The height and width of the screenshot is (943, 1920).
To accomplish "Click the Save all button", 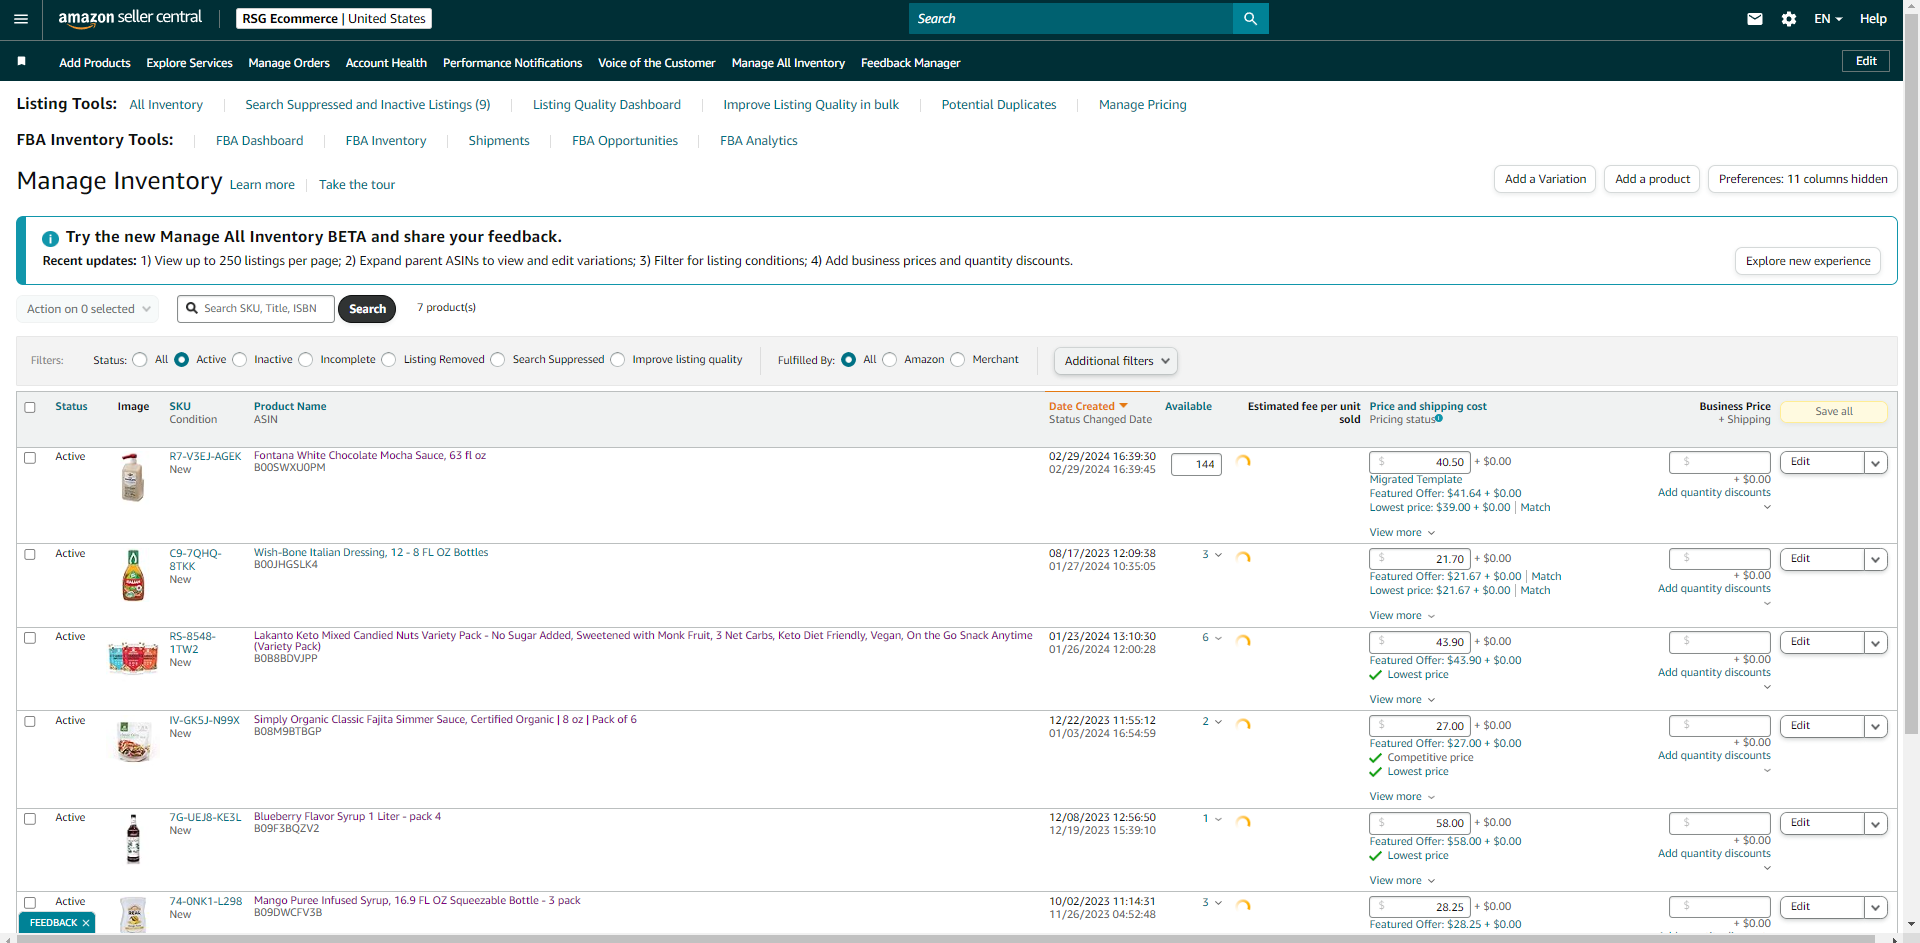I will (1834, 411).
